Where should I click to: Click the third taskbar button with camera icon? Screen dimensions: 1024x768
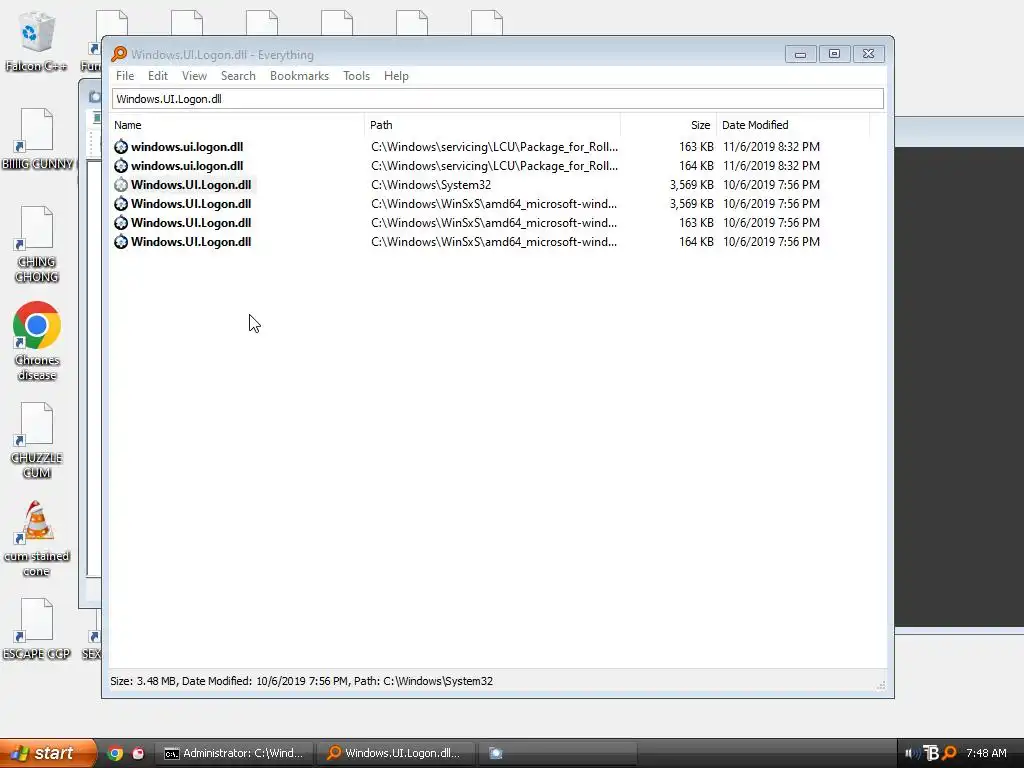click(558, 753)
